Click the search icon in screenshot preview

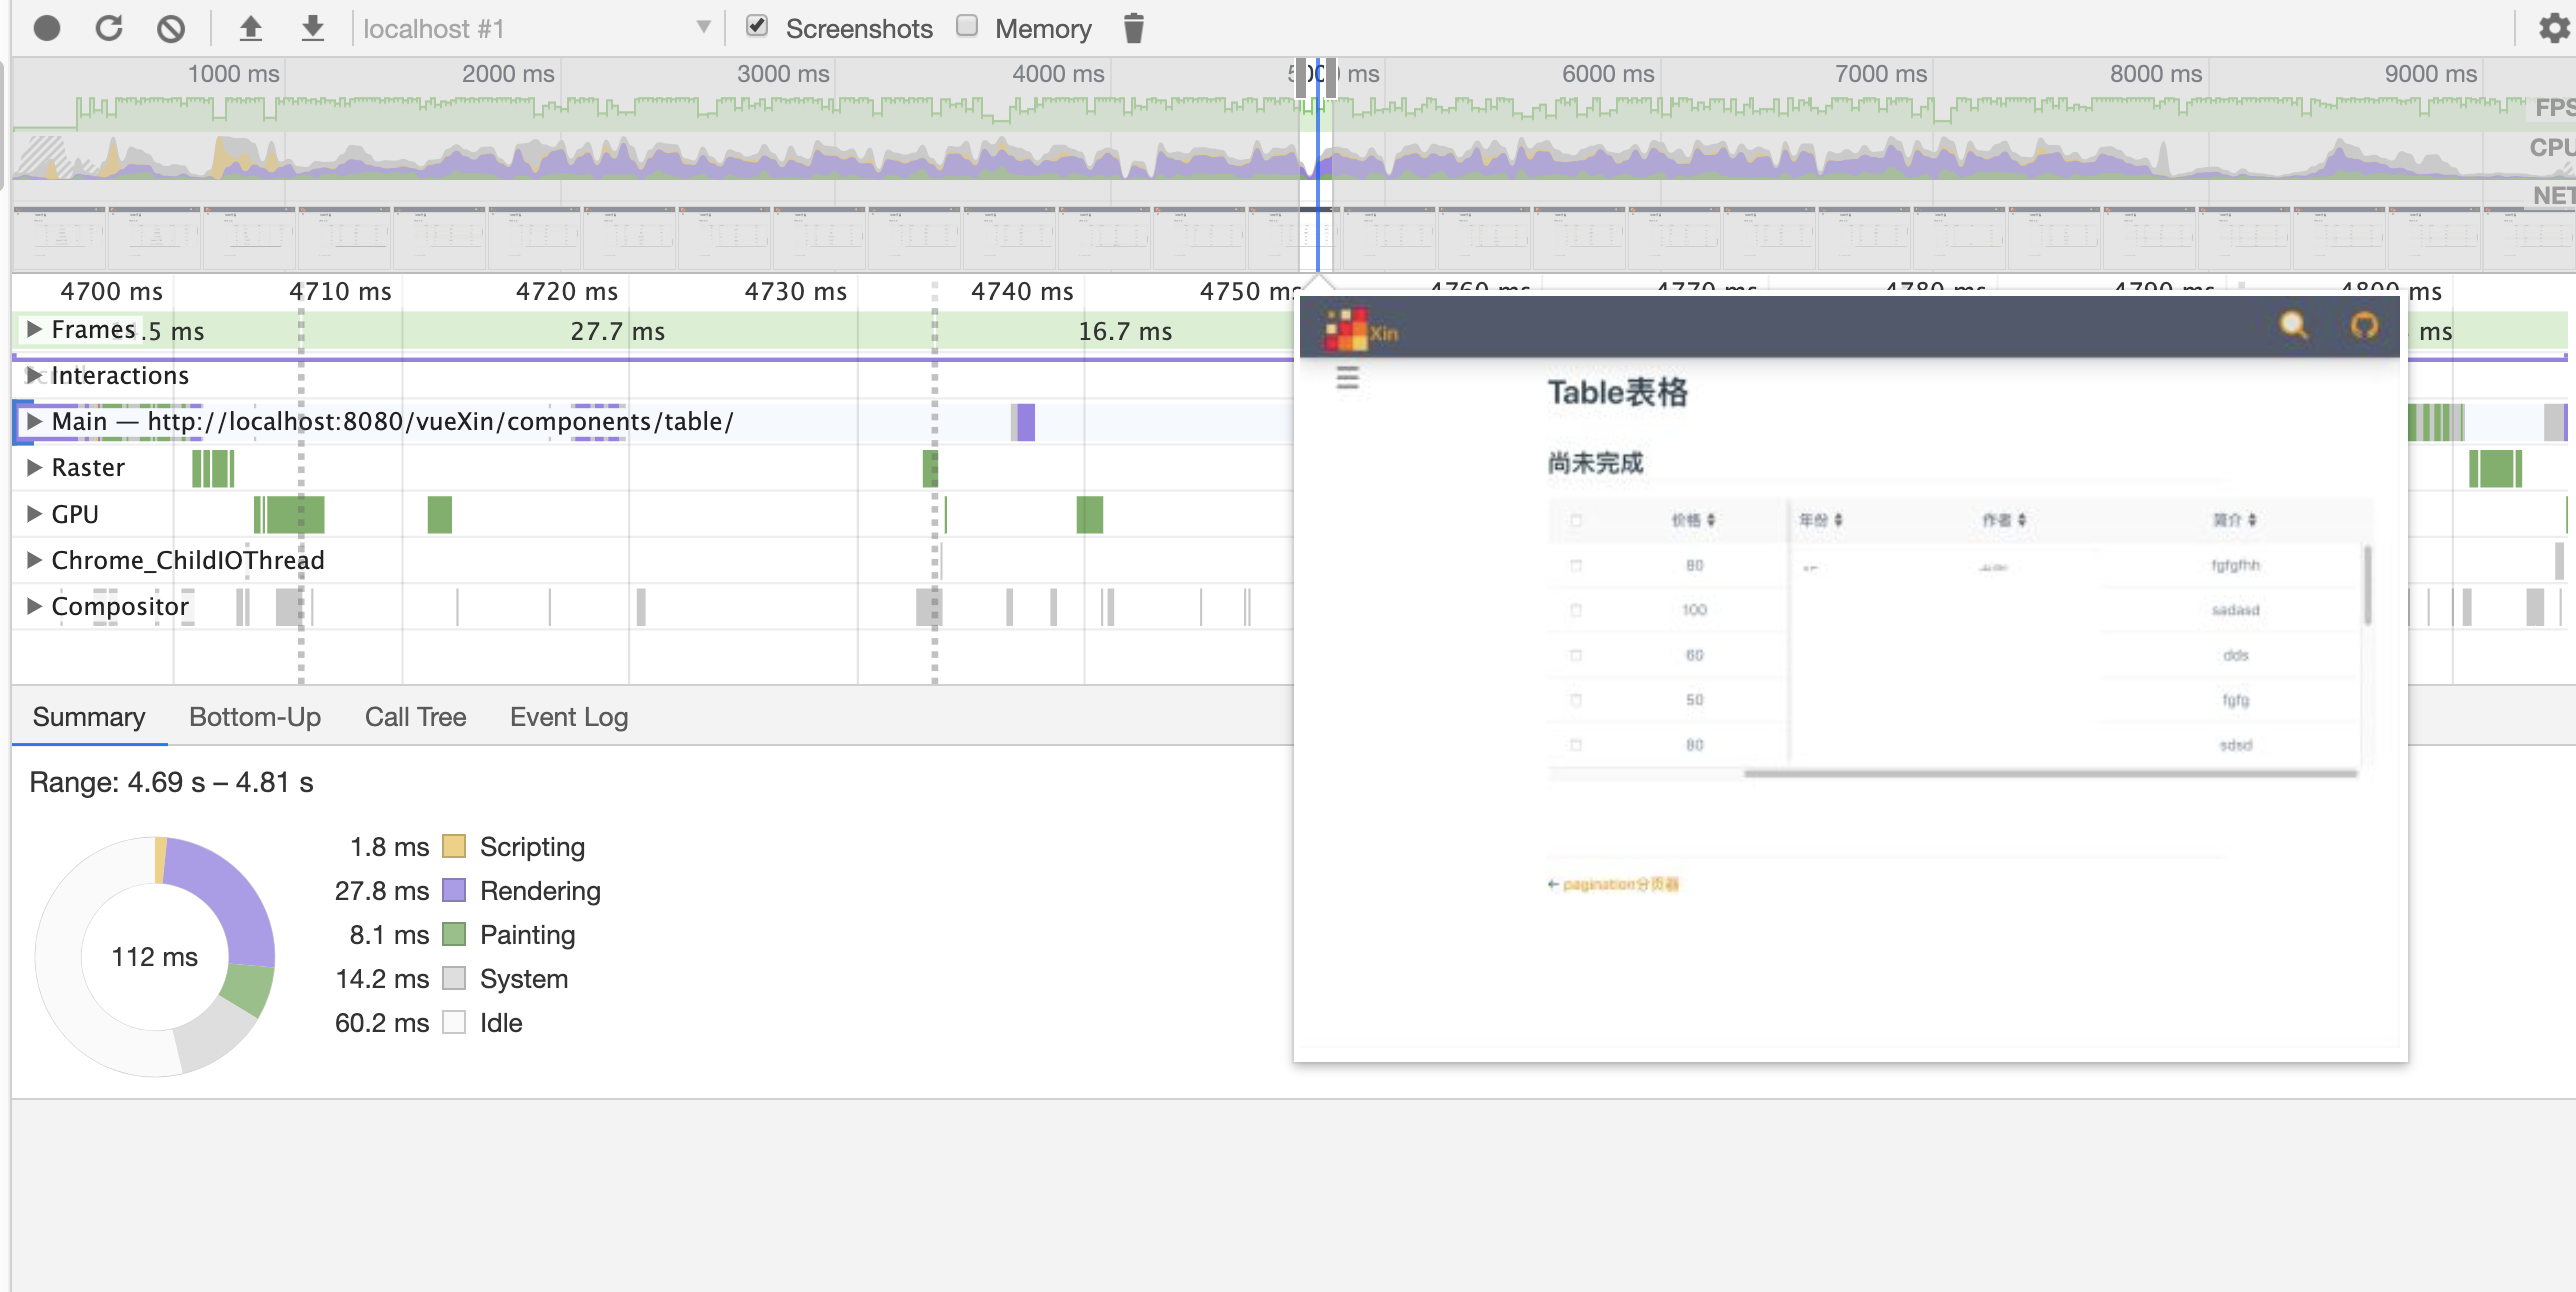tap(2293, 325)
